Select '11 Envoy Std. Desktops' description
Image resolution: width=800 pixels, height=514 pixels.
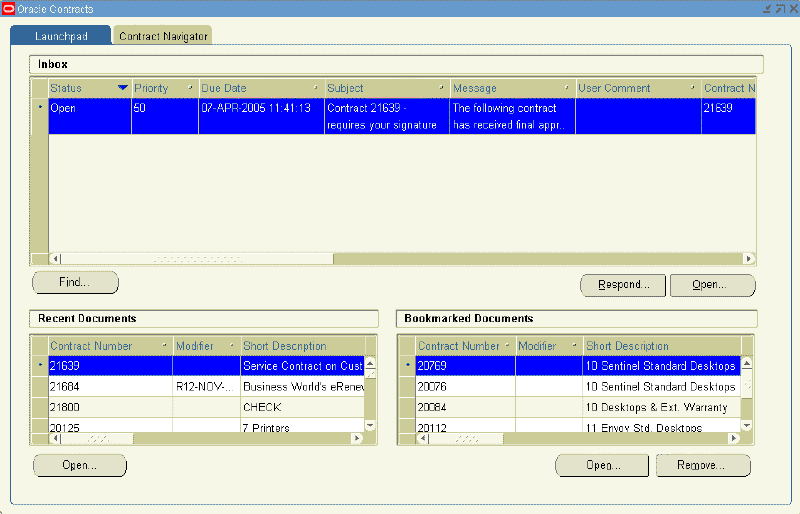coord(662,426)
